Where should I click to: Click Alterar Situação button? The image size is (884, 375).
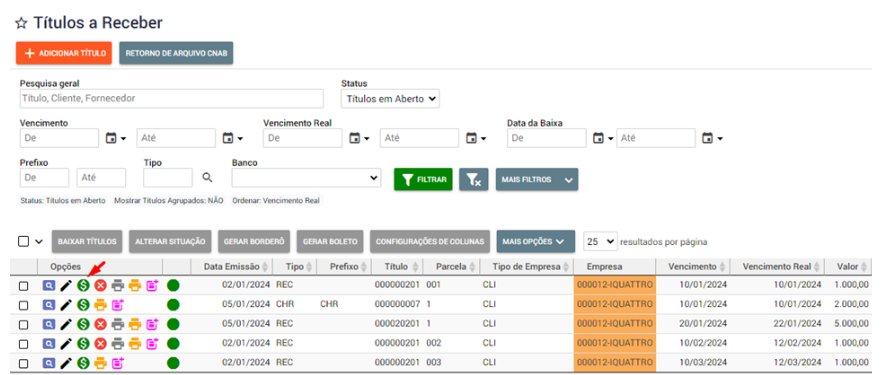pos(170,241)
